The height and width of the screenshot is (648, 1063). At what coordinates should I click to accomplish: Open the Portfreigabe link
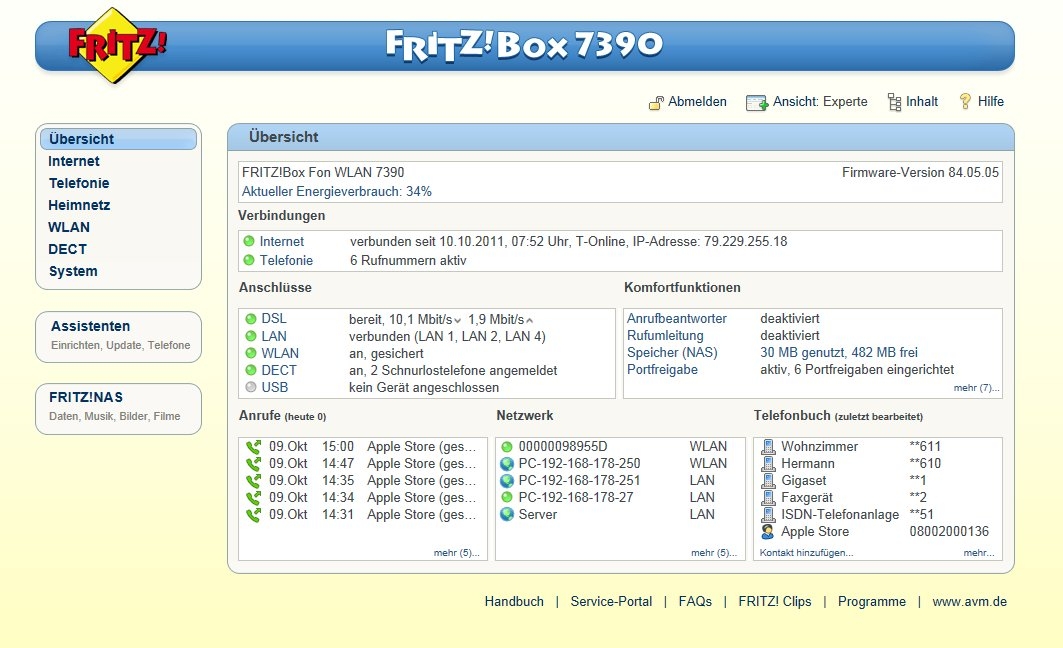coord(662,369)
